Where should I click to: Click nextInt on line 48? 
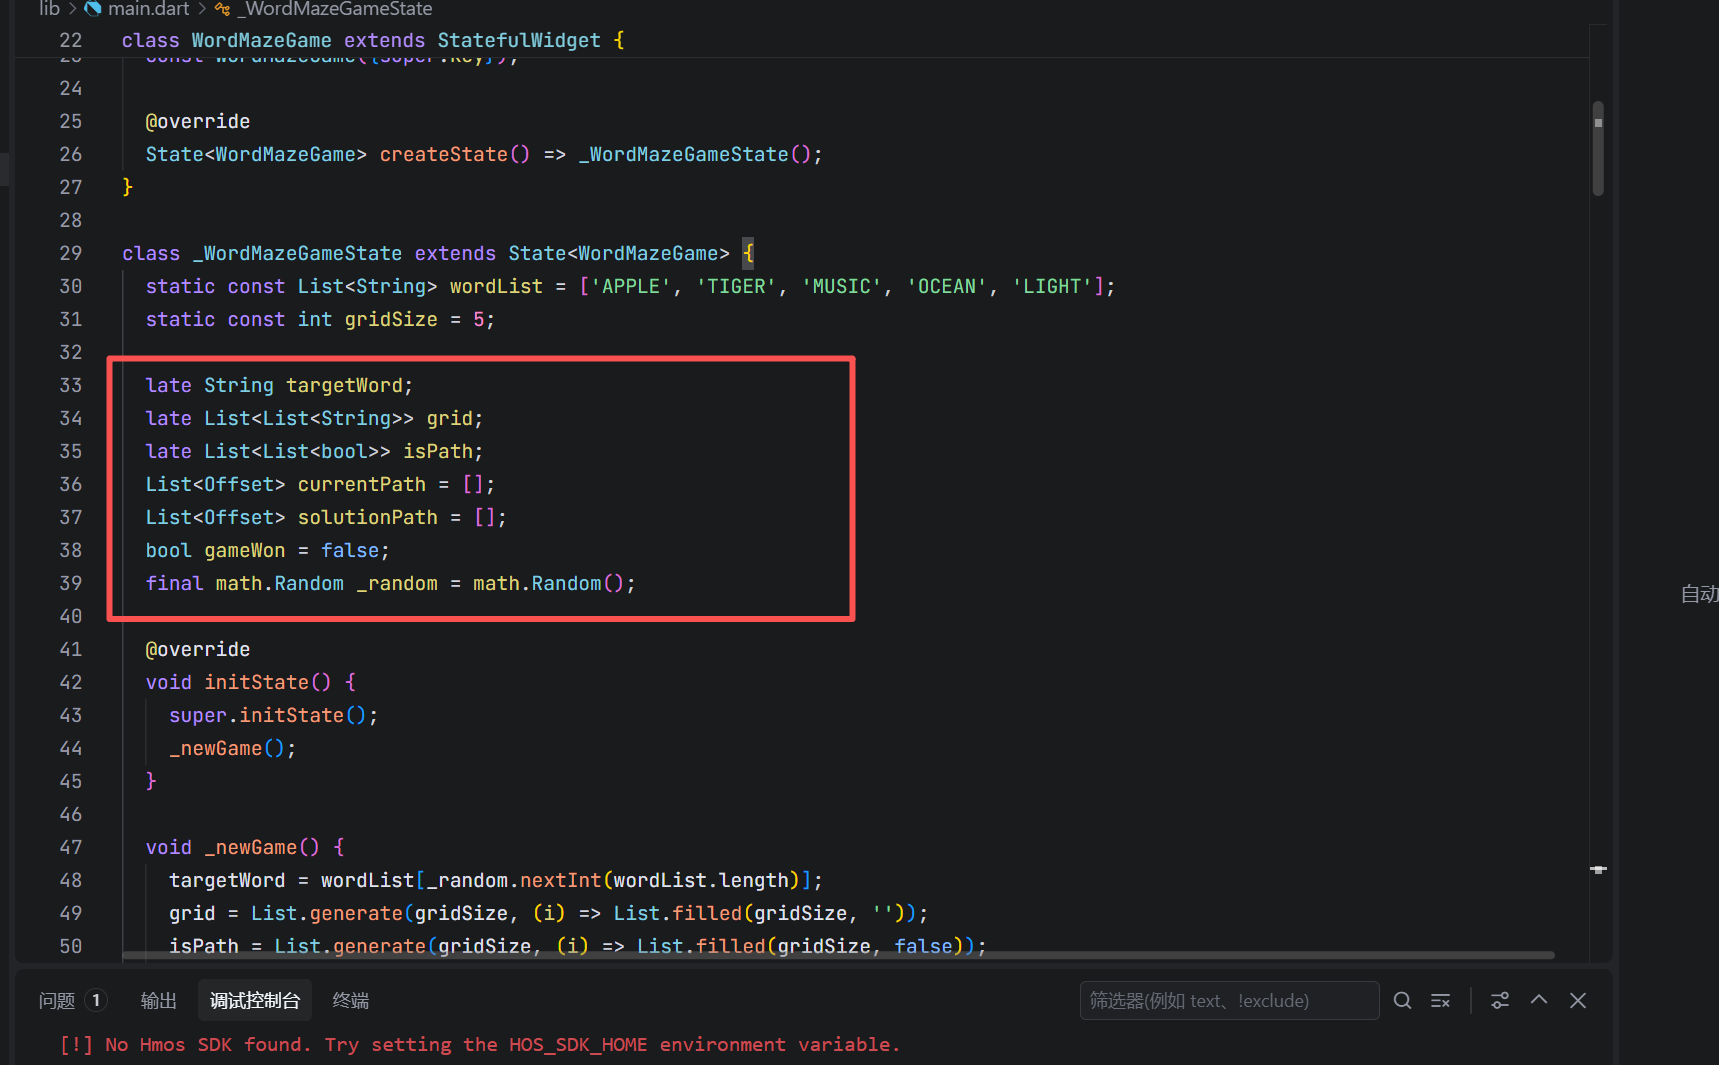560,880
